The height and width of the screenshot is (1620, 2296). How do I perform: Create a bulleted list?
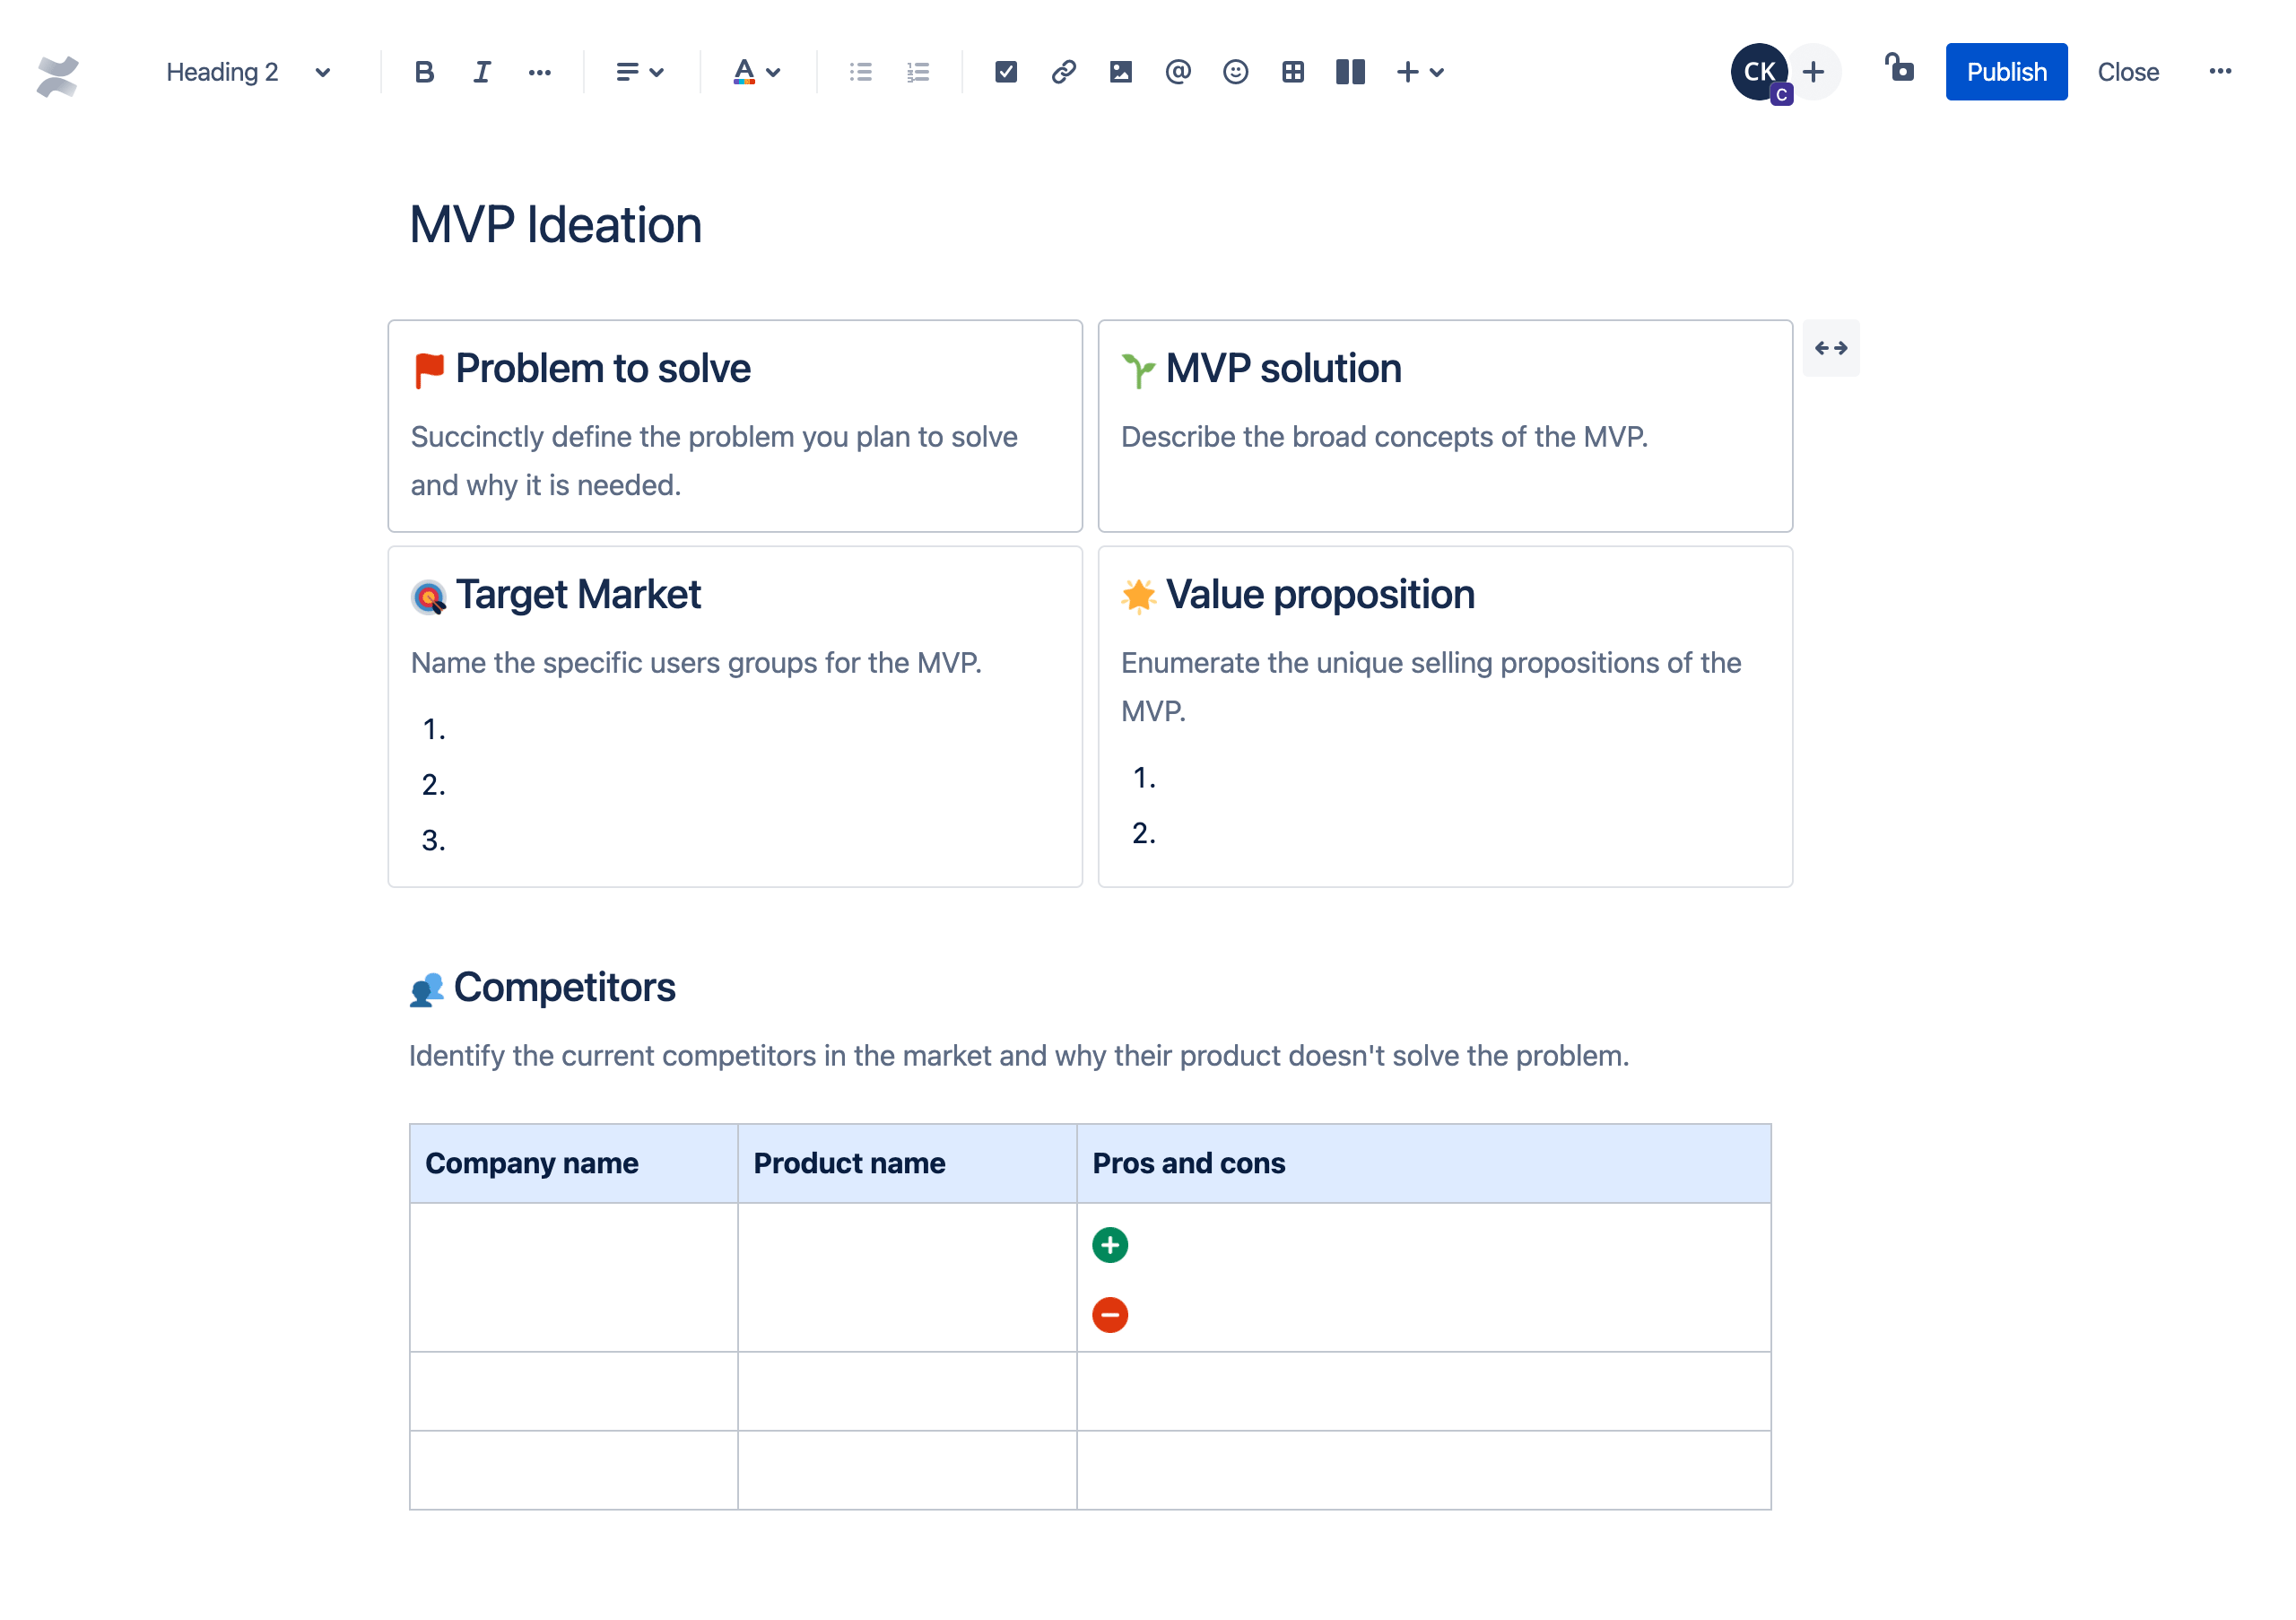click(859, 71)
